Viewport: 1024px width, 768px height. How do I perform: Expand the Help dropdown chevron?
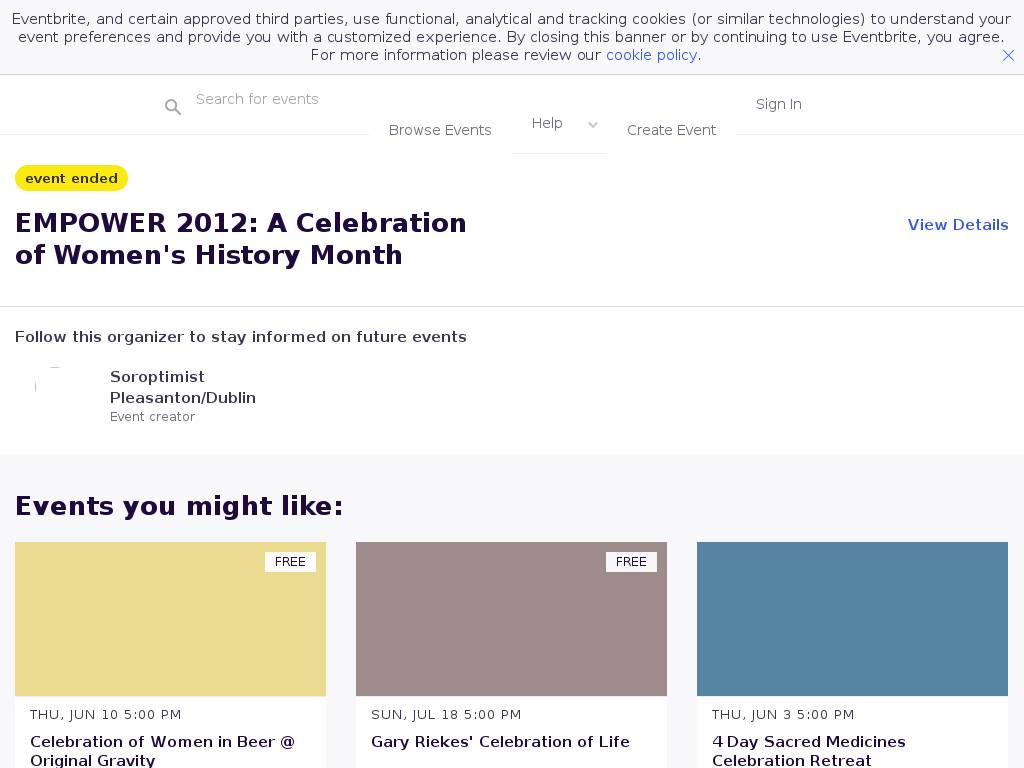(x=593, y=125)
